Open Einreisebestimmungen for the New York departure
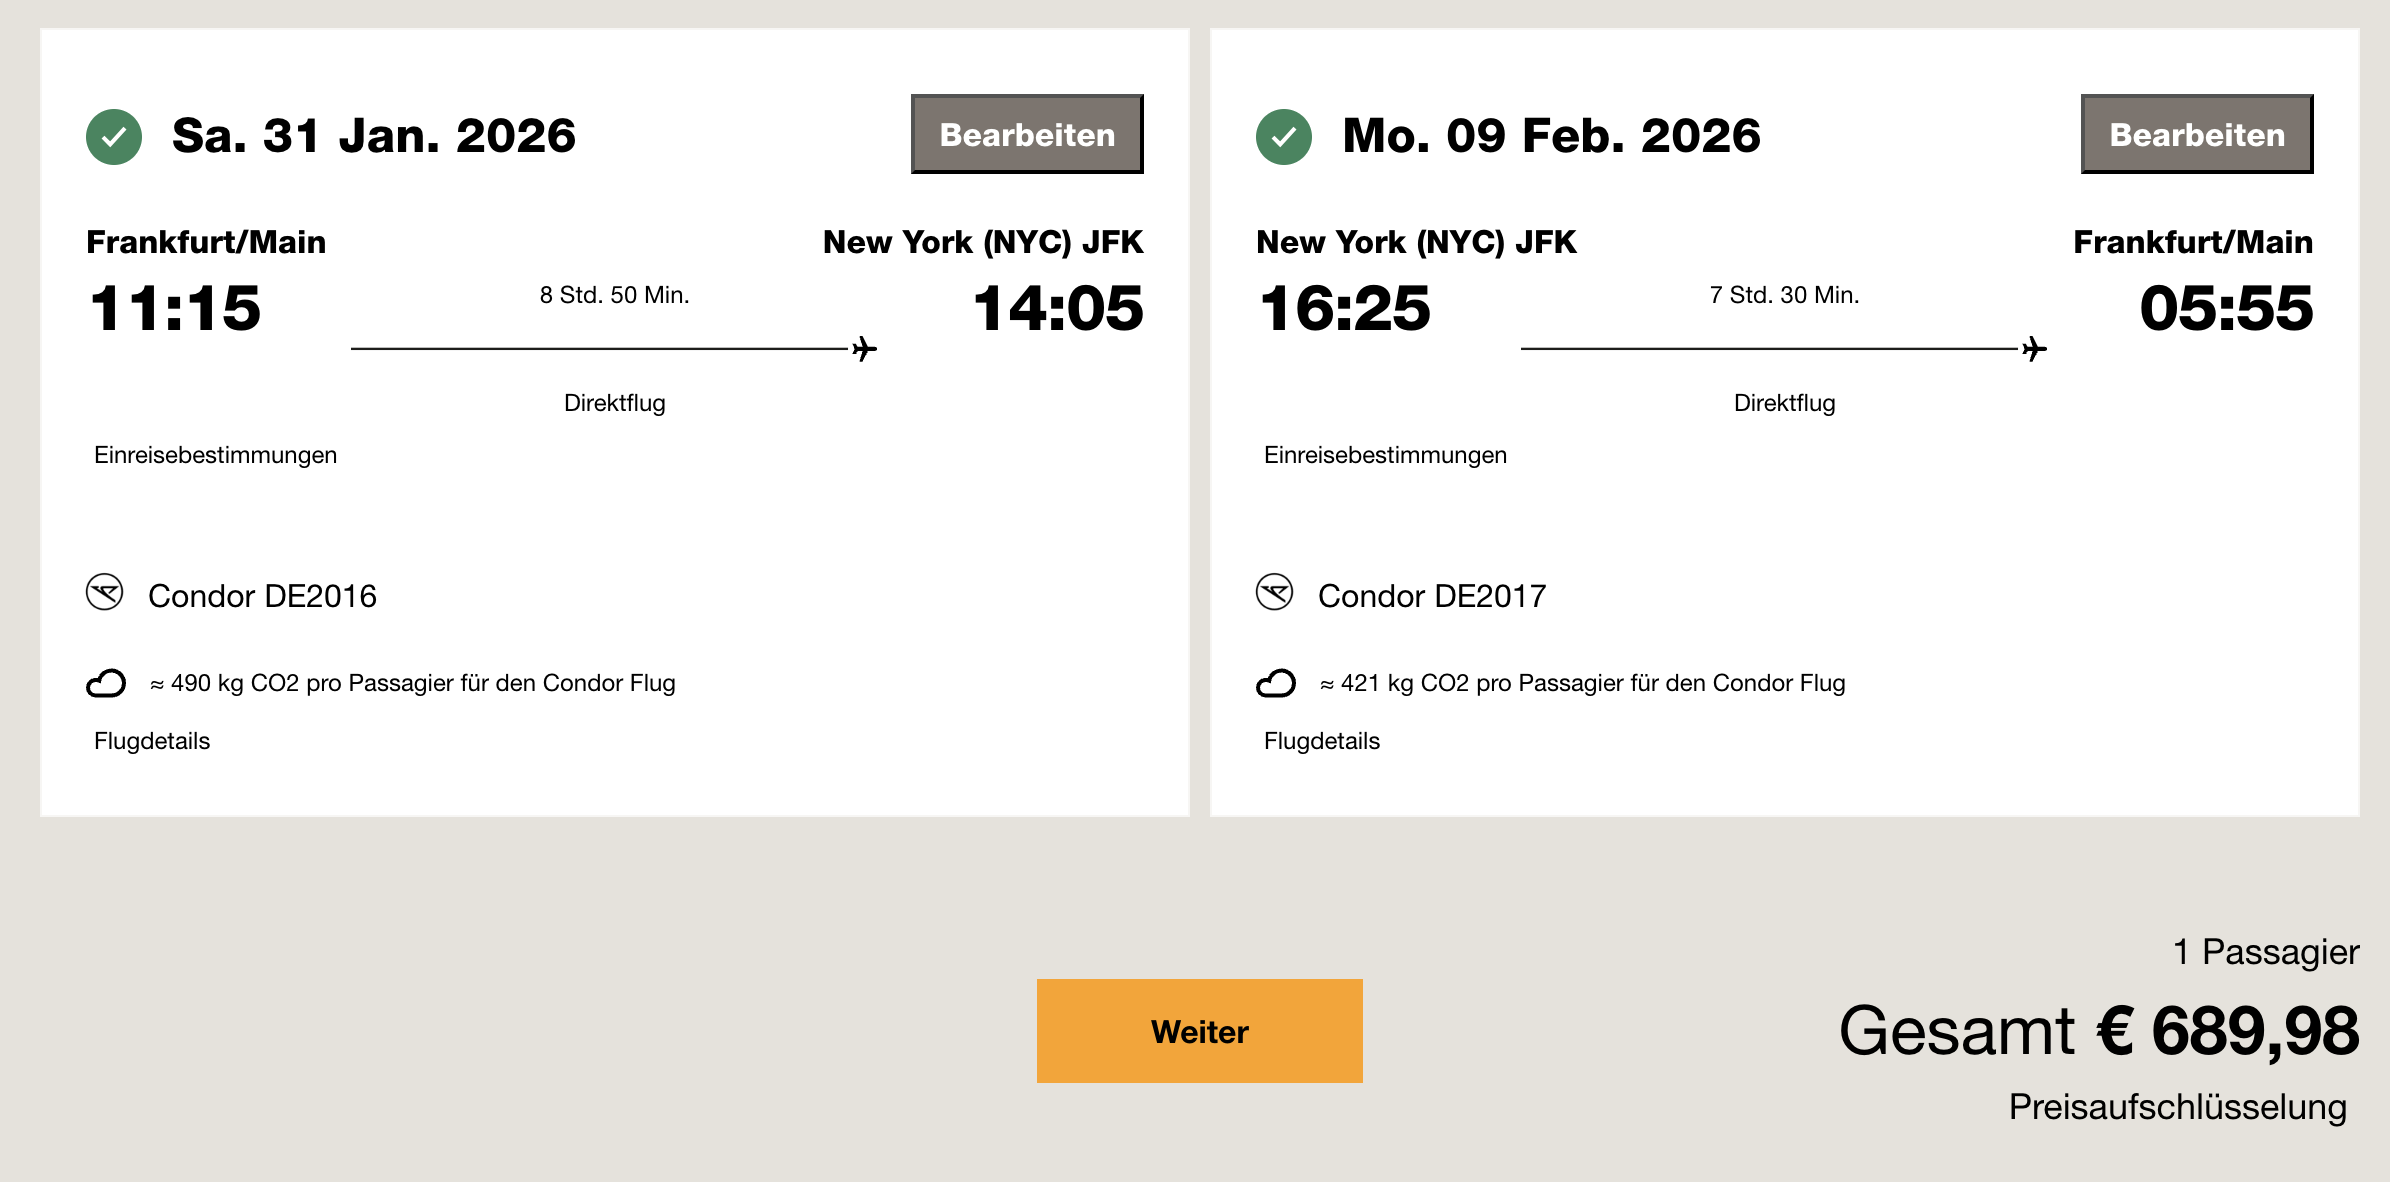 (x=1385, y=455)
